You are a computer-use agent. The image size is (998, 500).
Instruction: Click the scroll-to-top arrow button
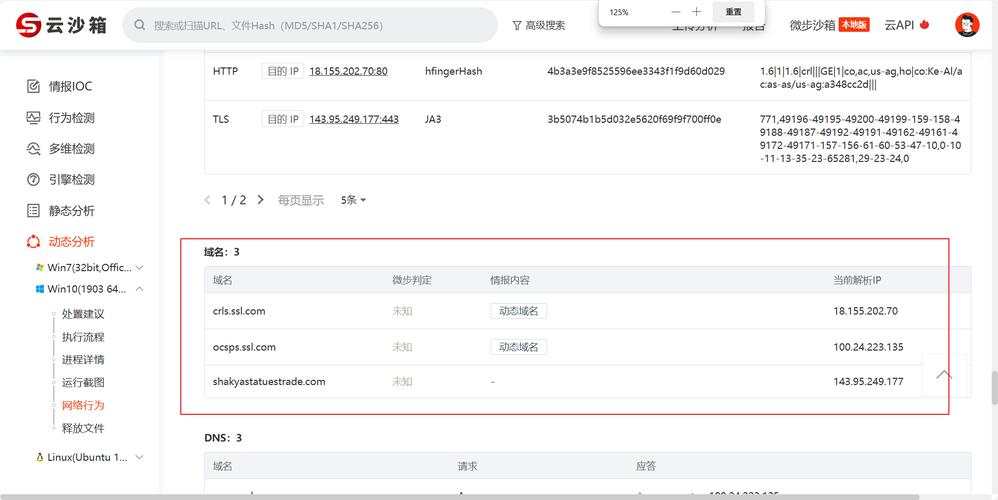point(944,375)
